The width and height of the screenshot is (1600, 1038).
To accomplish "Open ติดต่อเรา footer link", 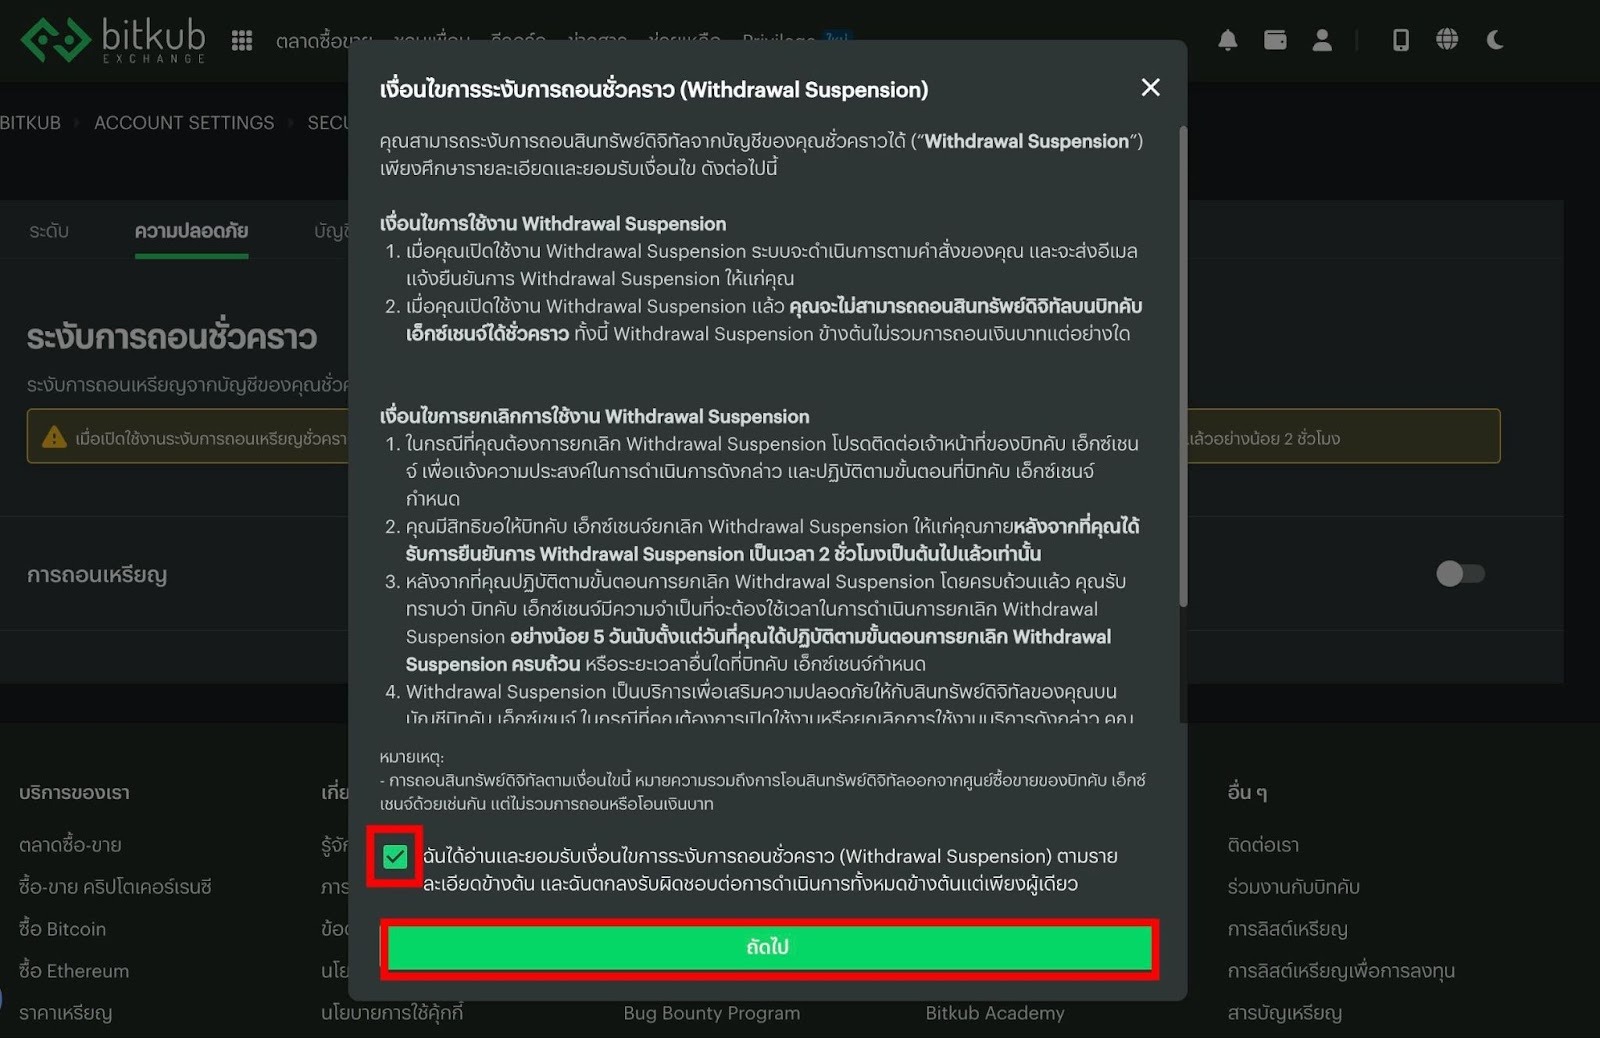I will [x=1263, y=845].
